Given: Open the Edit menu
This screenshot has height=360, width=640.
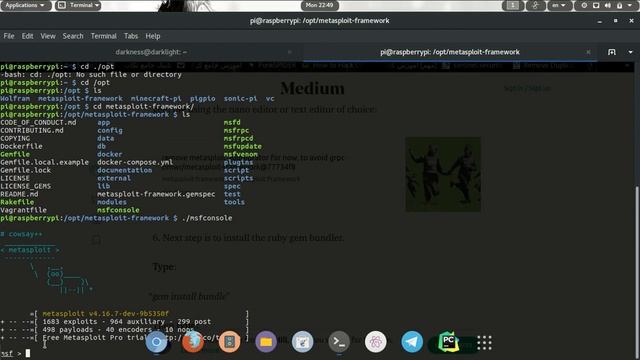Looking at the screenshot, I should click(x=27, y=36).
